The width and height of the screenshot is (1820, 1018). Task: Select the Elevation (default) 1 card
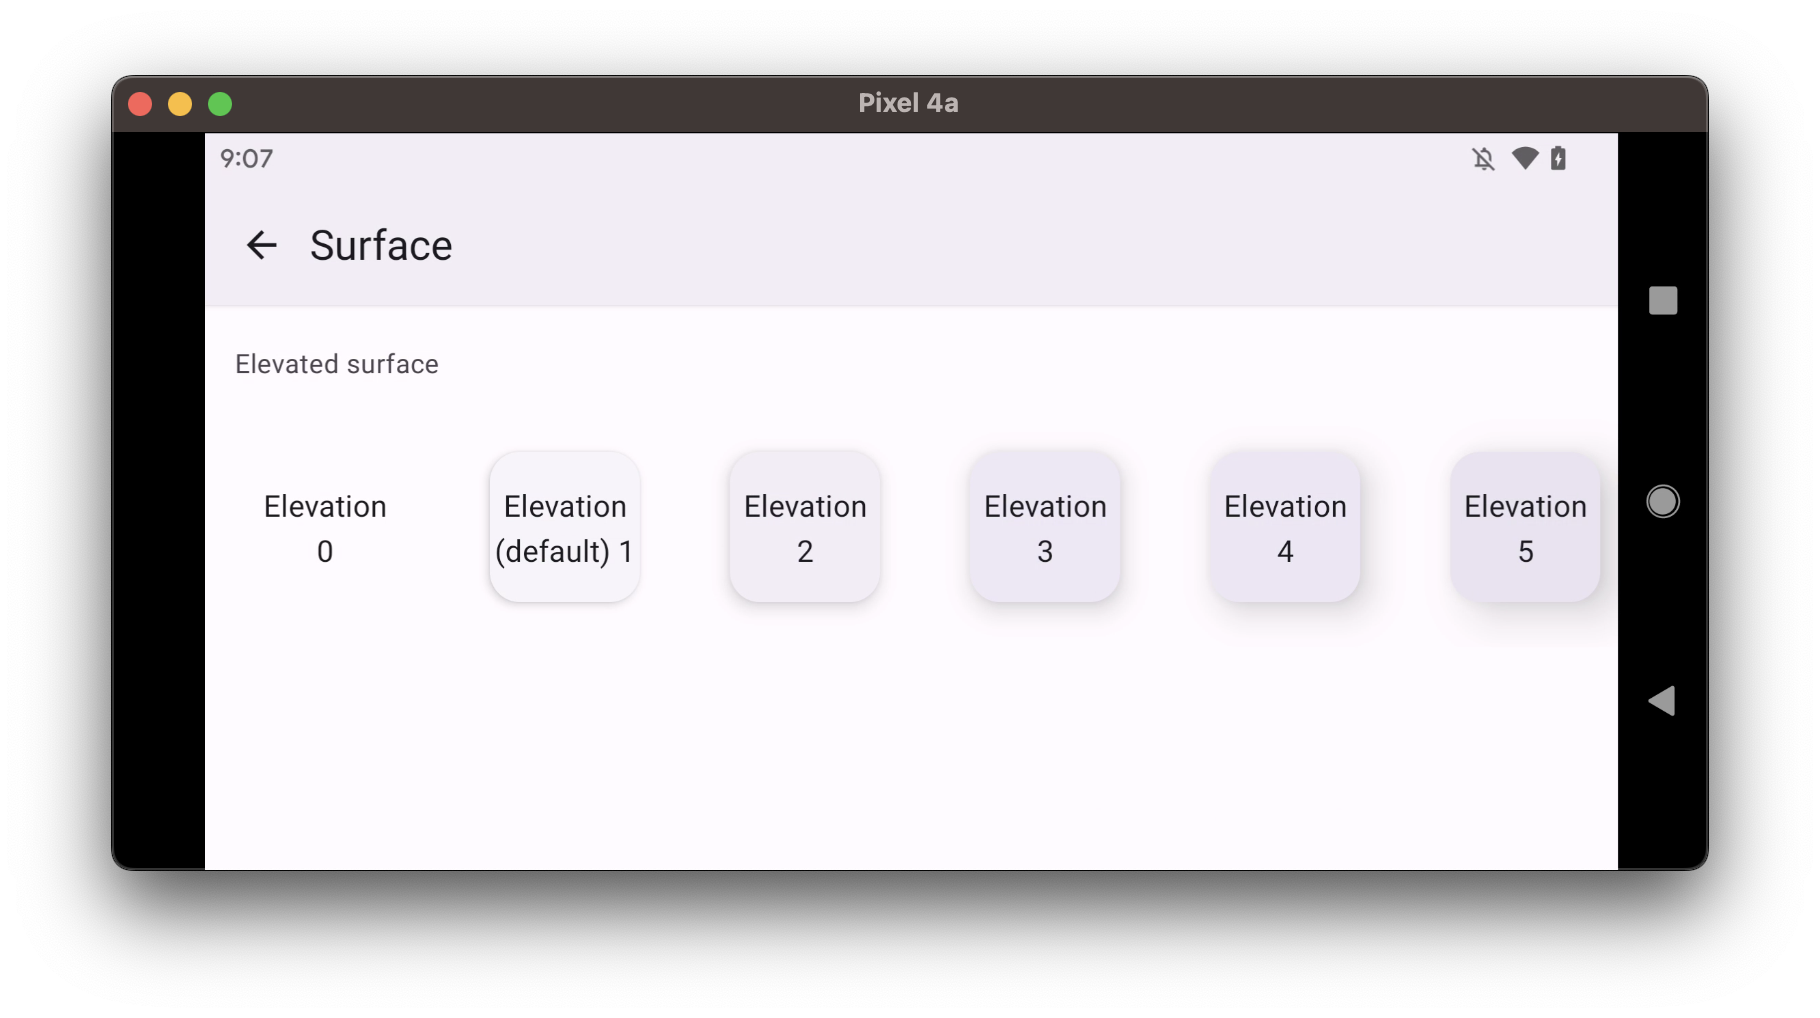[x=564, y=527]
